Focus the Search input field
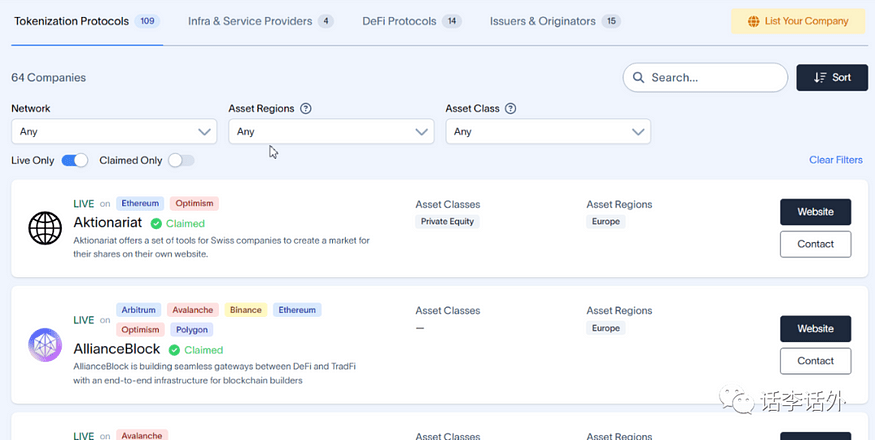 click(705, 78)
